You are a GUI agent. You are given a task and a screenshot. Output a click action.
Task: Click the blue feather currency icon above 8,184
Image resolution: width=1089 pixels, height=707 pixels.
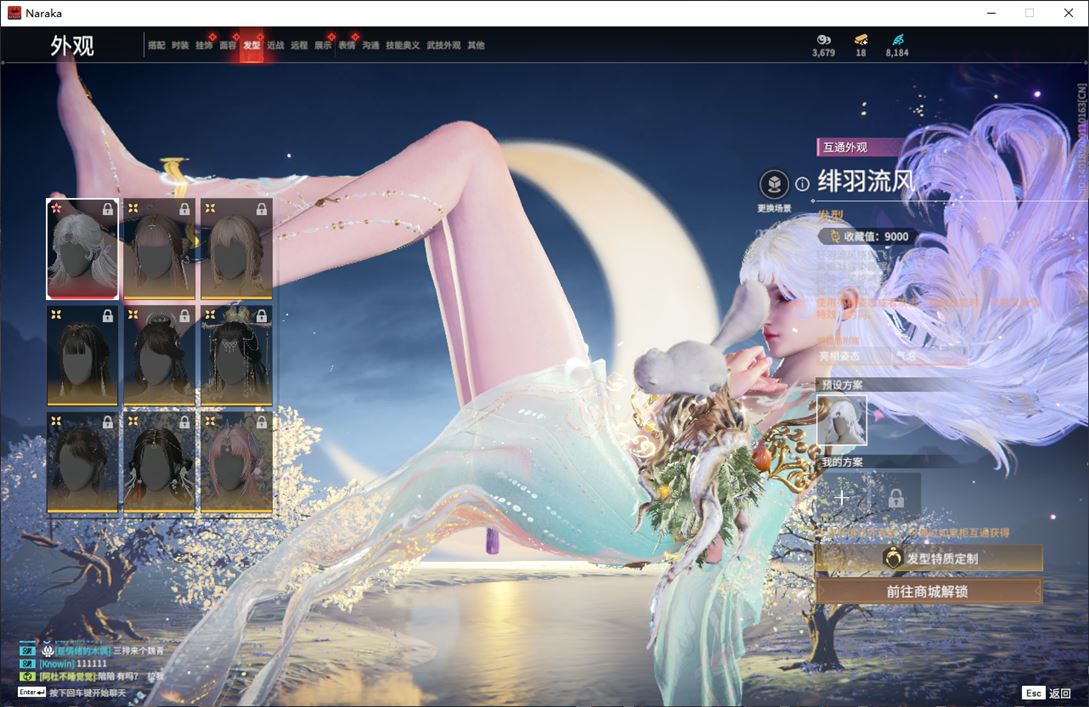point(897,40)
